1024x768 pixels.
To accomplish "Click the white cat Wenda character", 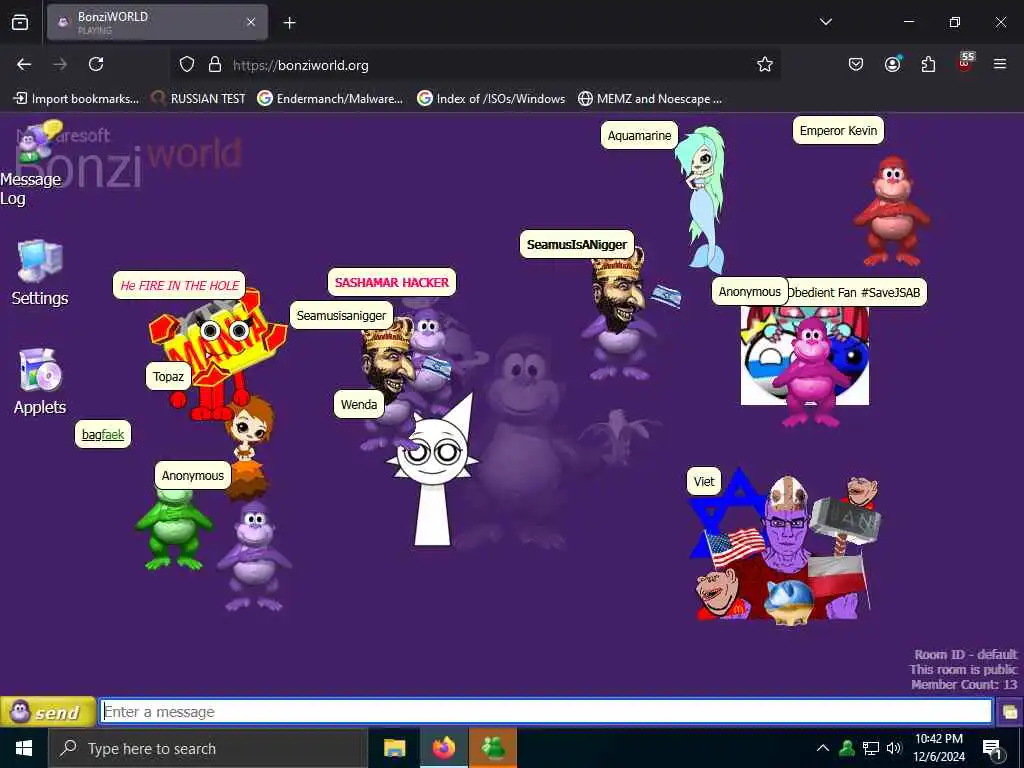I will pos(432,472).
